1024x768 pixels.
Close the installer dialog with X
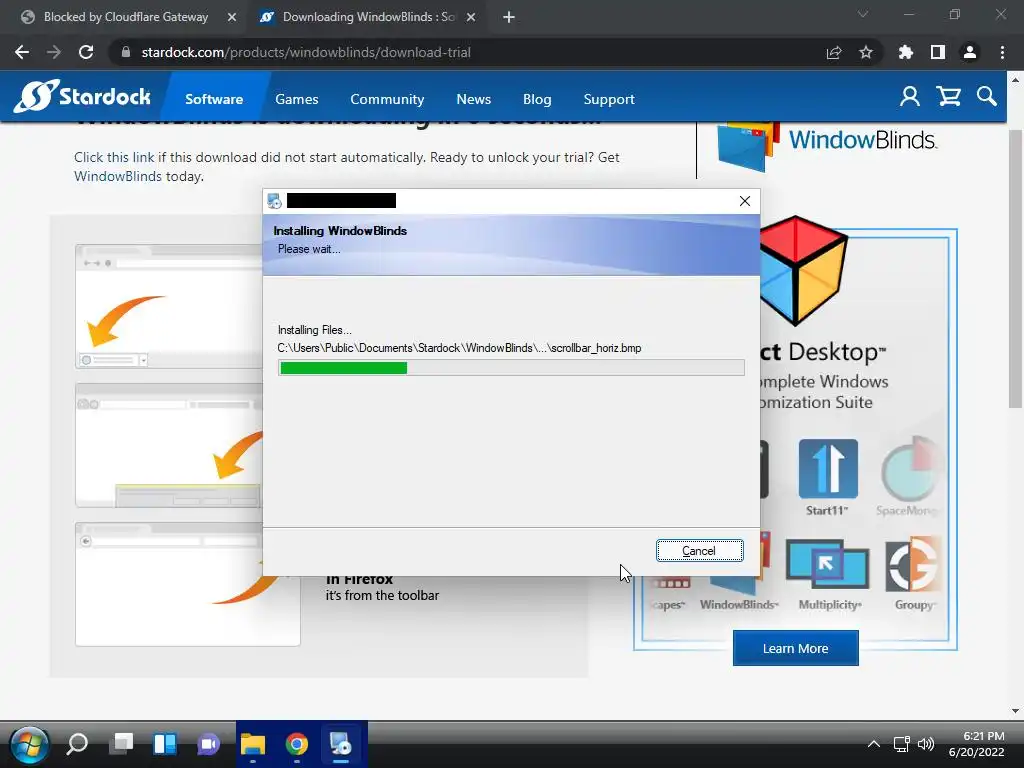(744, 201)
